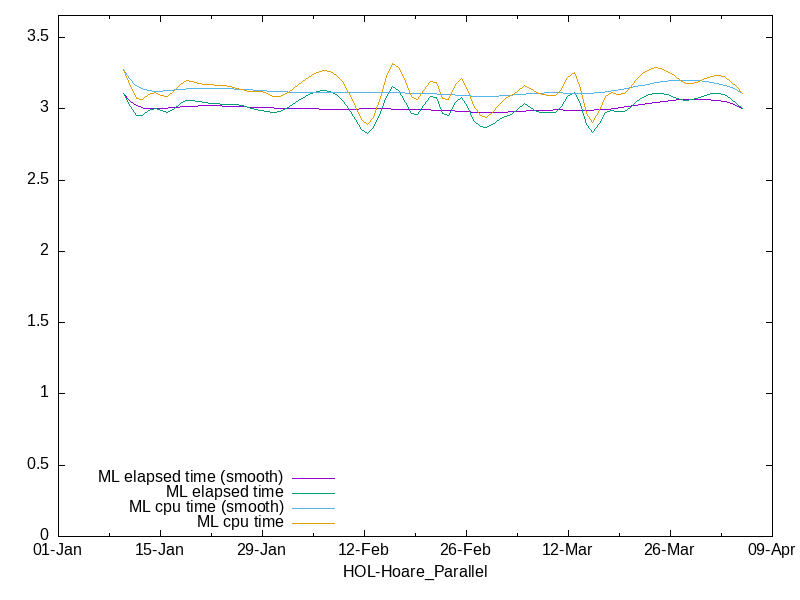The height and width of the screenshot is (600, 800).
Task: Pick the 29-Jan date on the x-axis
Action: (x=262, y=550)
